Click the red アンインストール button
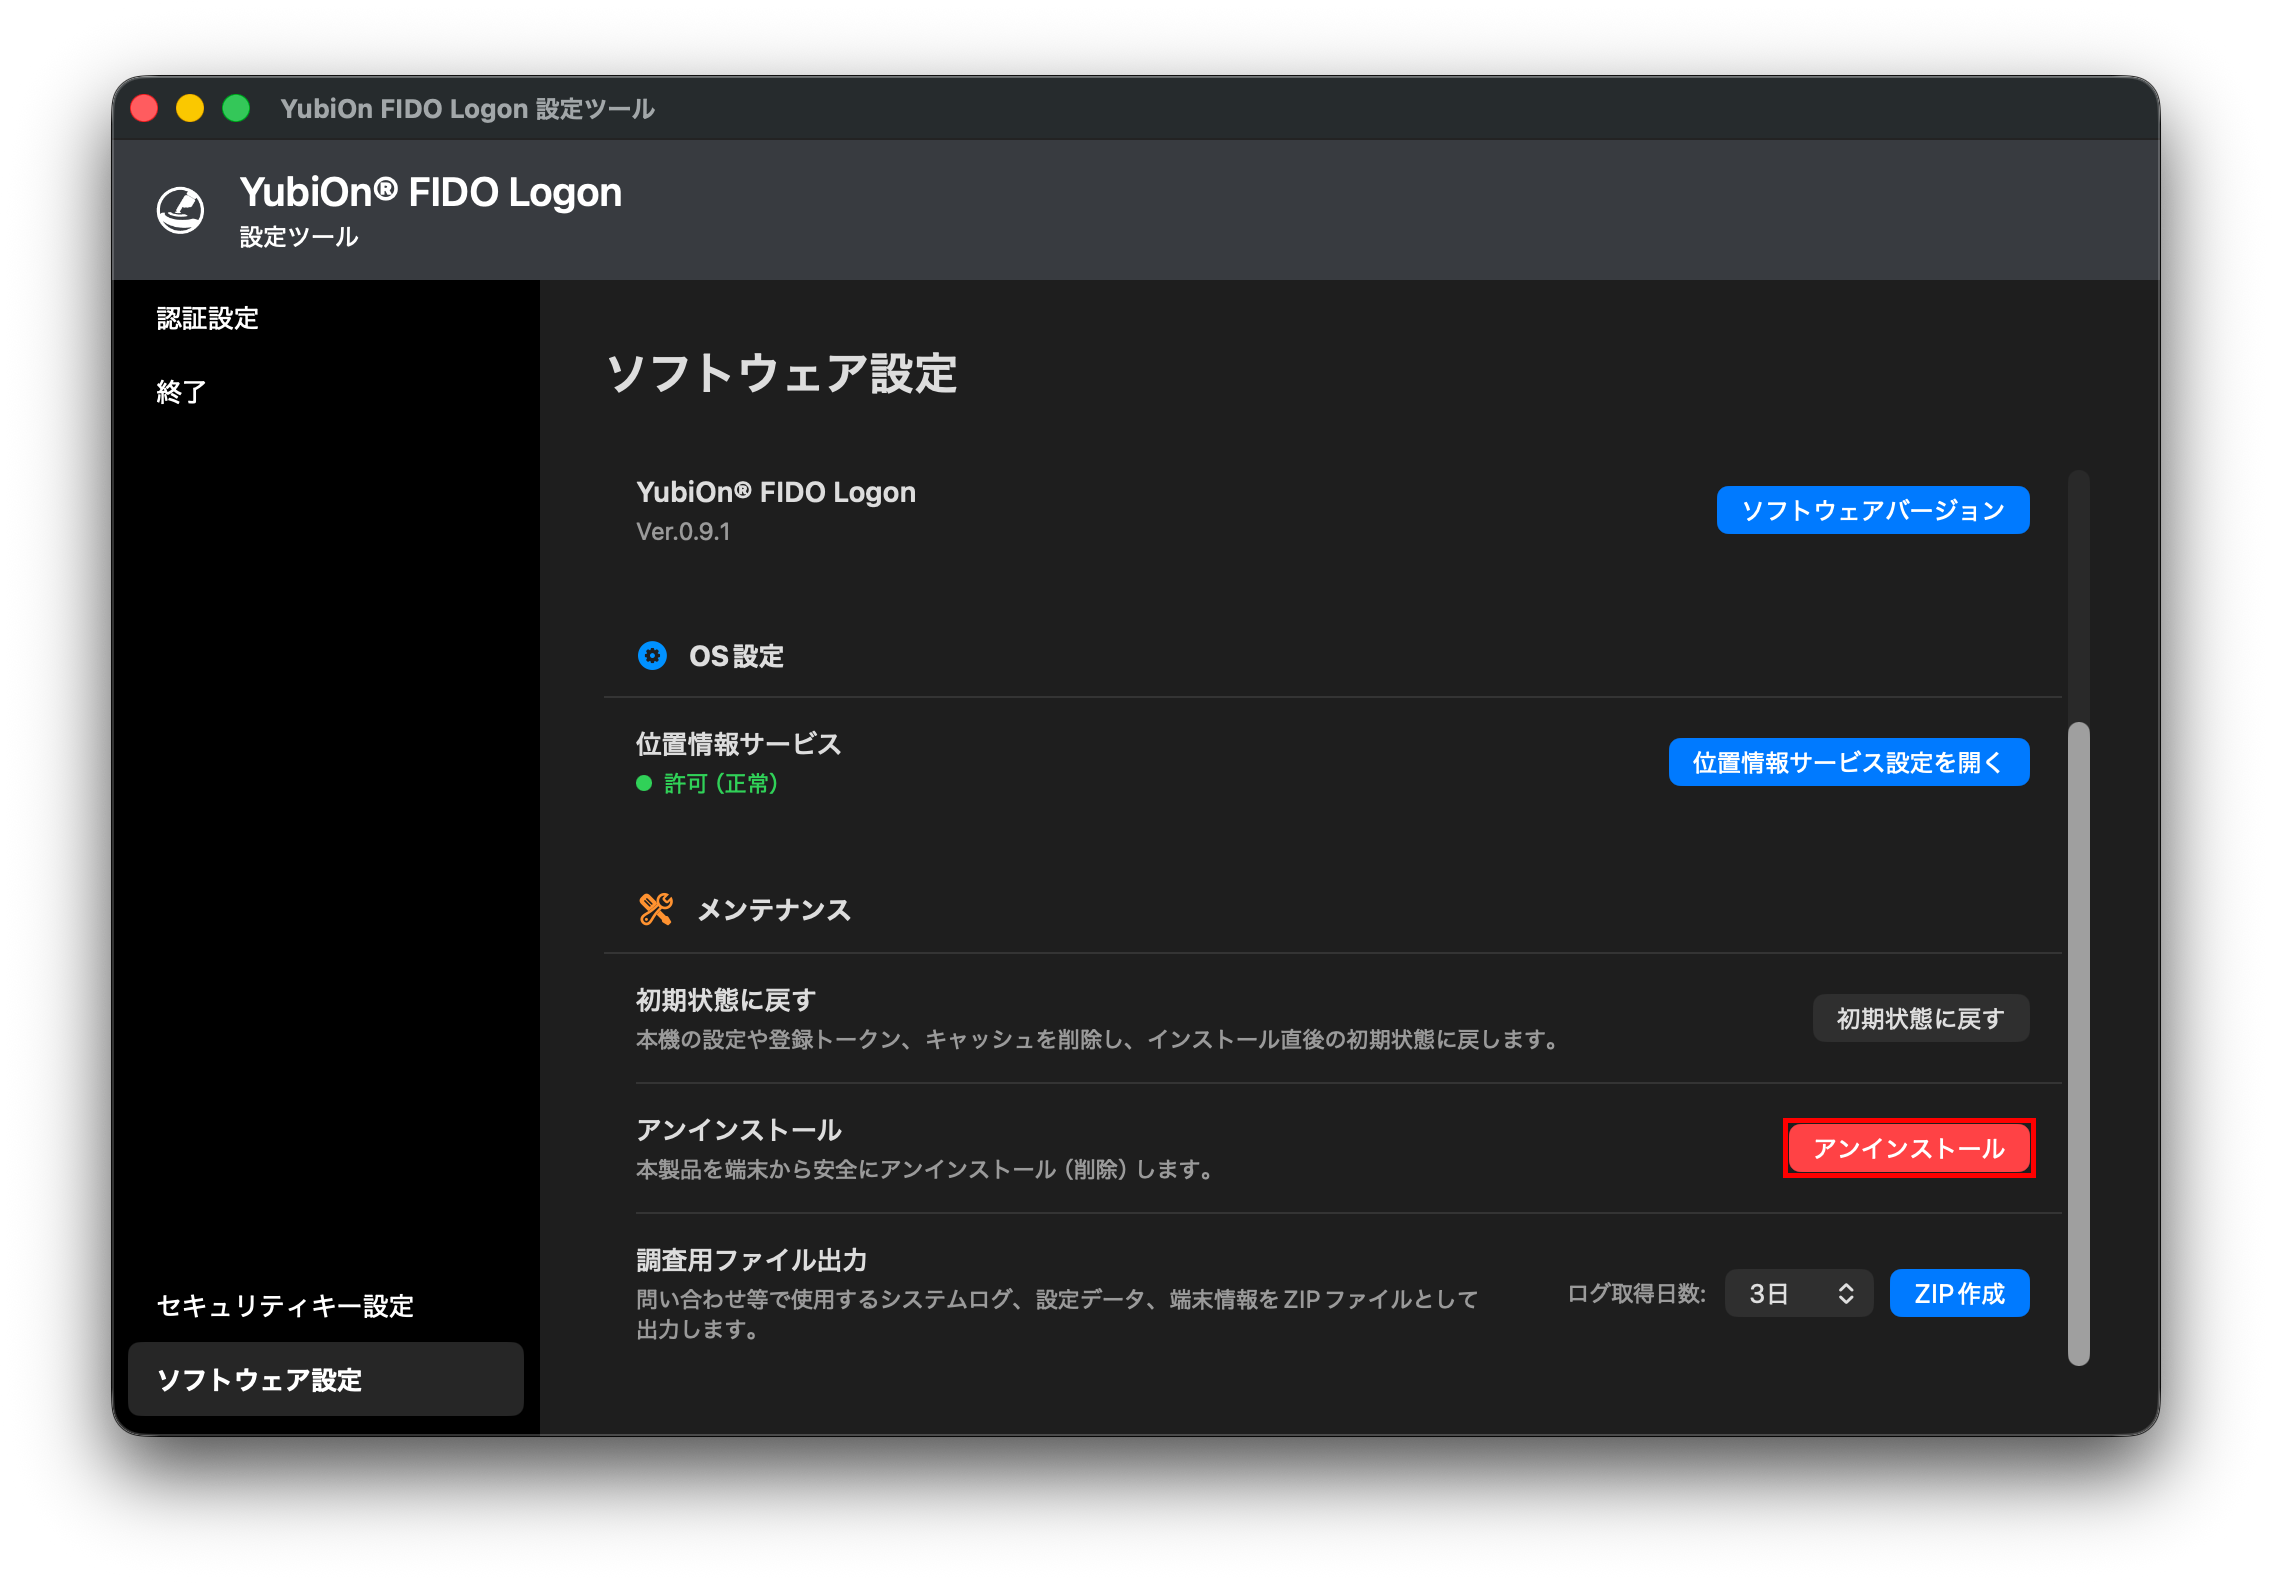2272x1584 pixels. [x=1909, y=1148]
